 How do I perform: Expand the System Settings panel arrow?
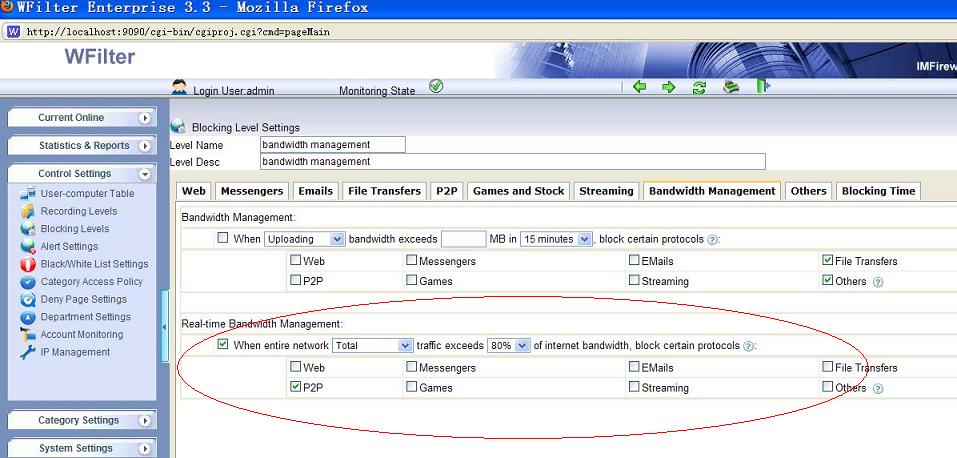click(x=145, y=449)
